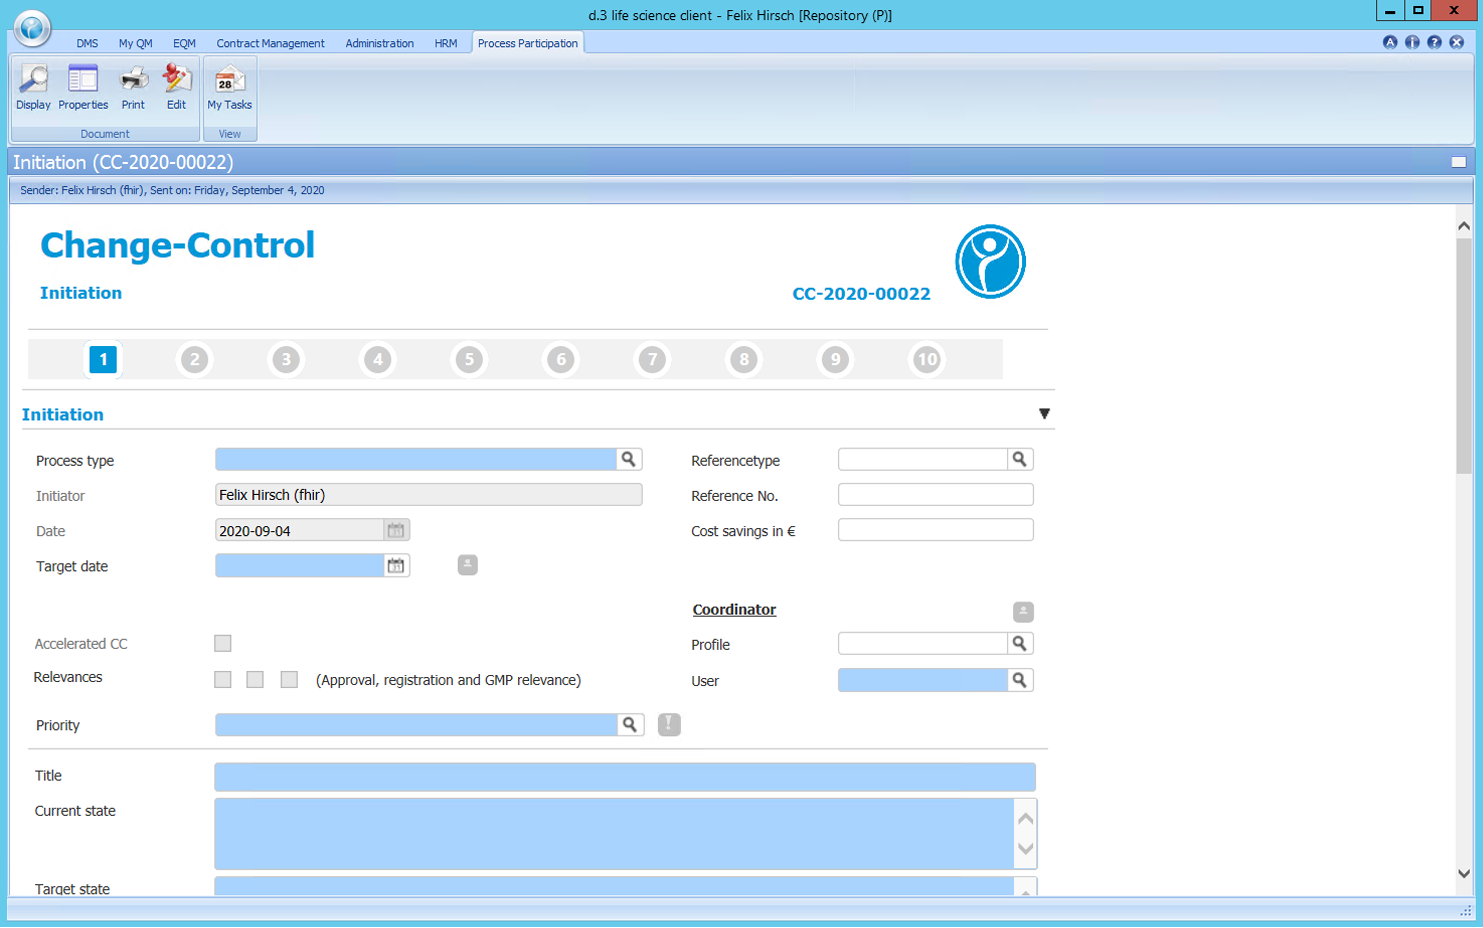Select step 5 in the process step bar
This screenshot has height=928, width=1483.
click(469, 359)
